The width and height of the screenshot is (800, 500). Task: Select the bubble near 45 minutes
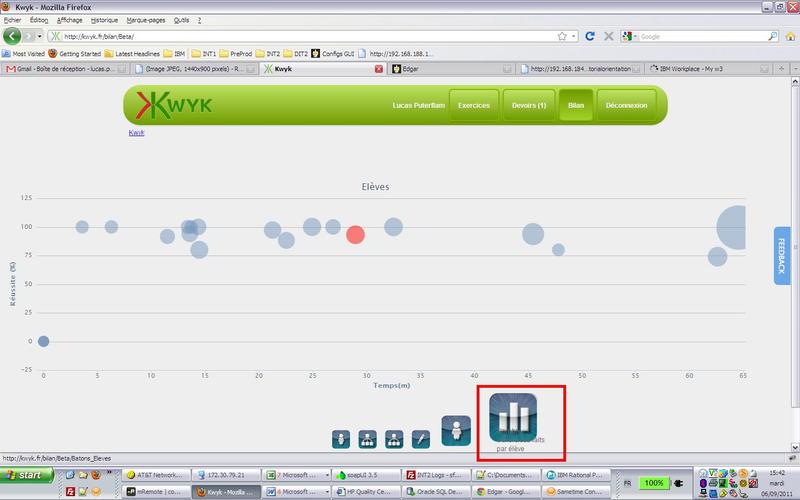(533, 234)
